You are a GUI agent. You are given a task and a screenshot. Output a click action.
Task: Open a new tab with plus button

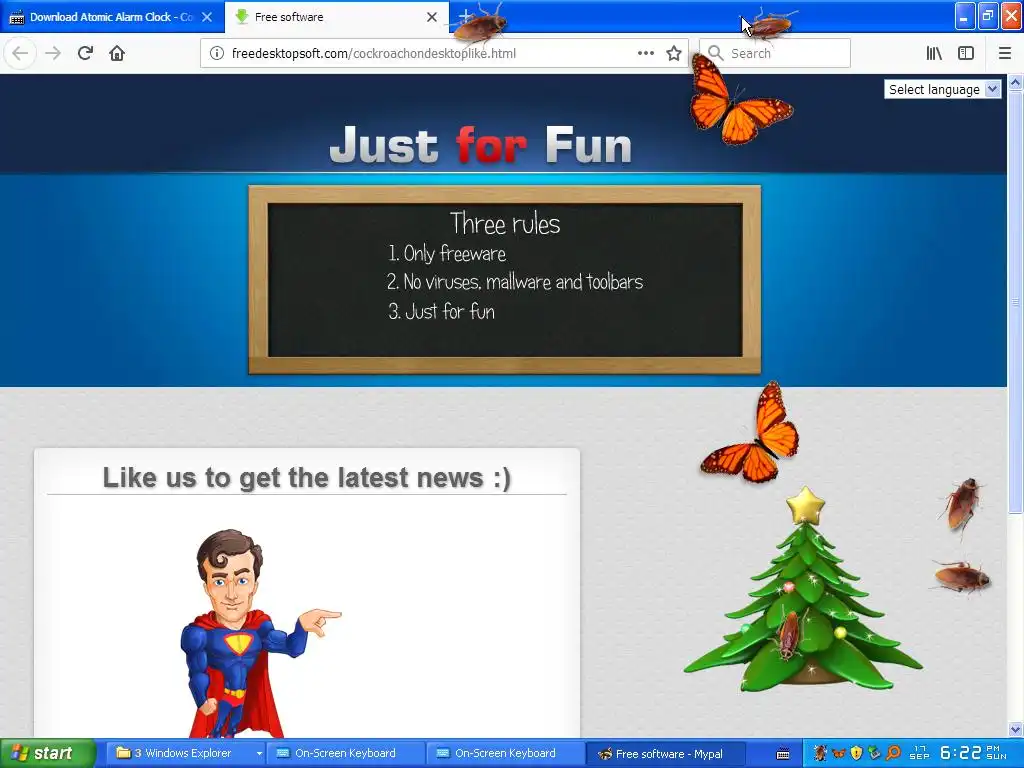point(464,16)
